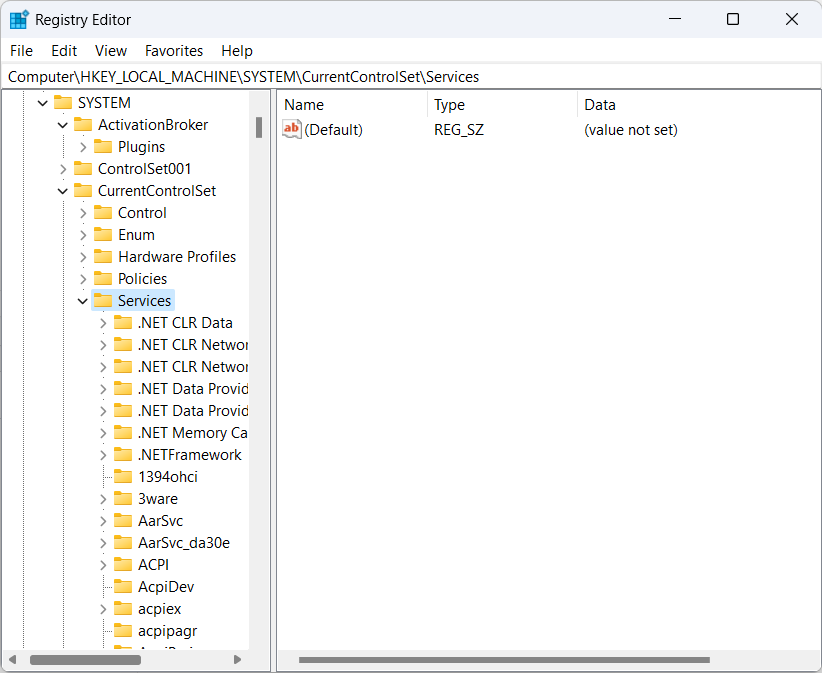
Task: Select the .NETFramework folder icon
Action: pos(123,455)
